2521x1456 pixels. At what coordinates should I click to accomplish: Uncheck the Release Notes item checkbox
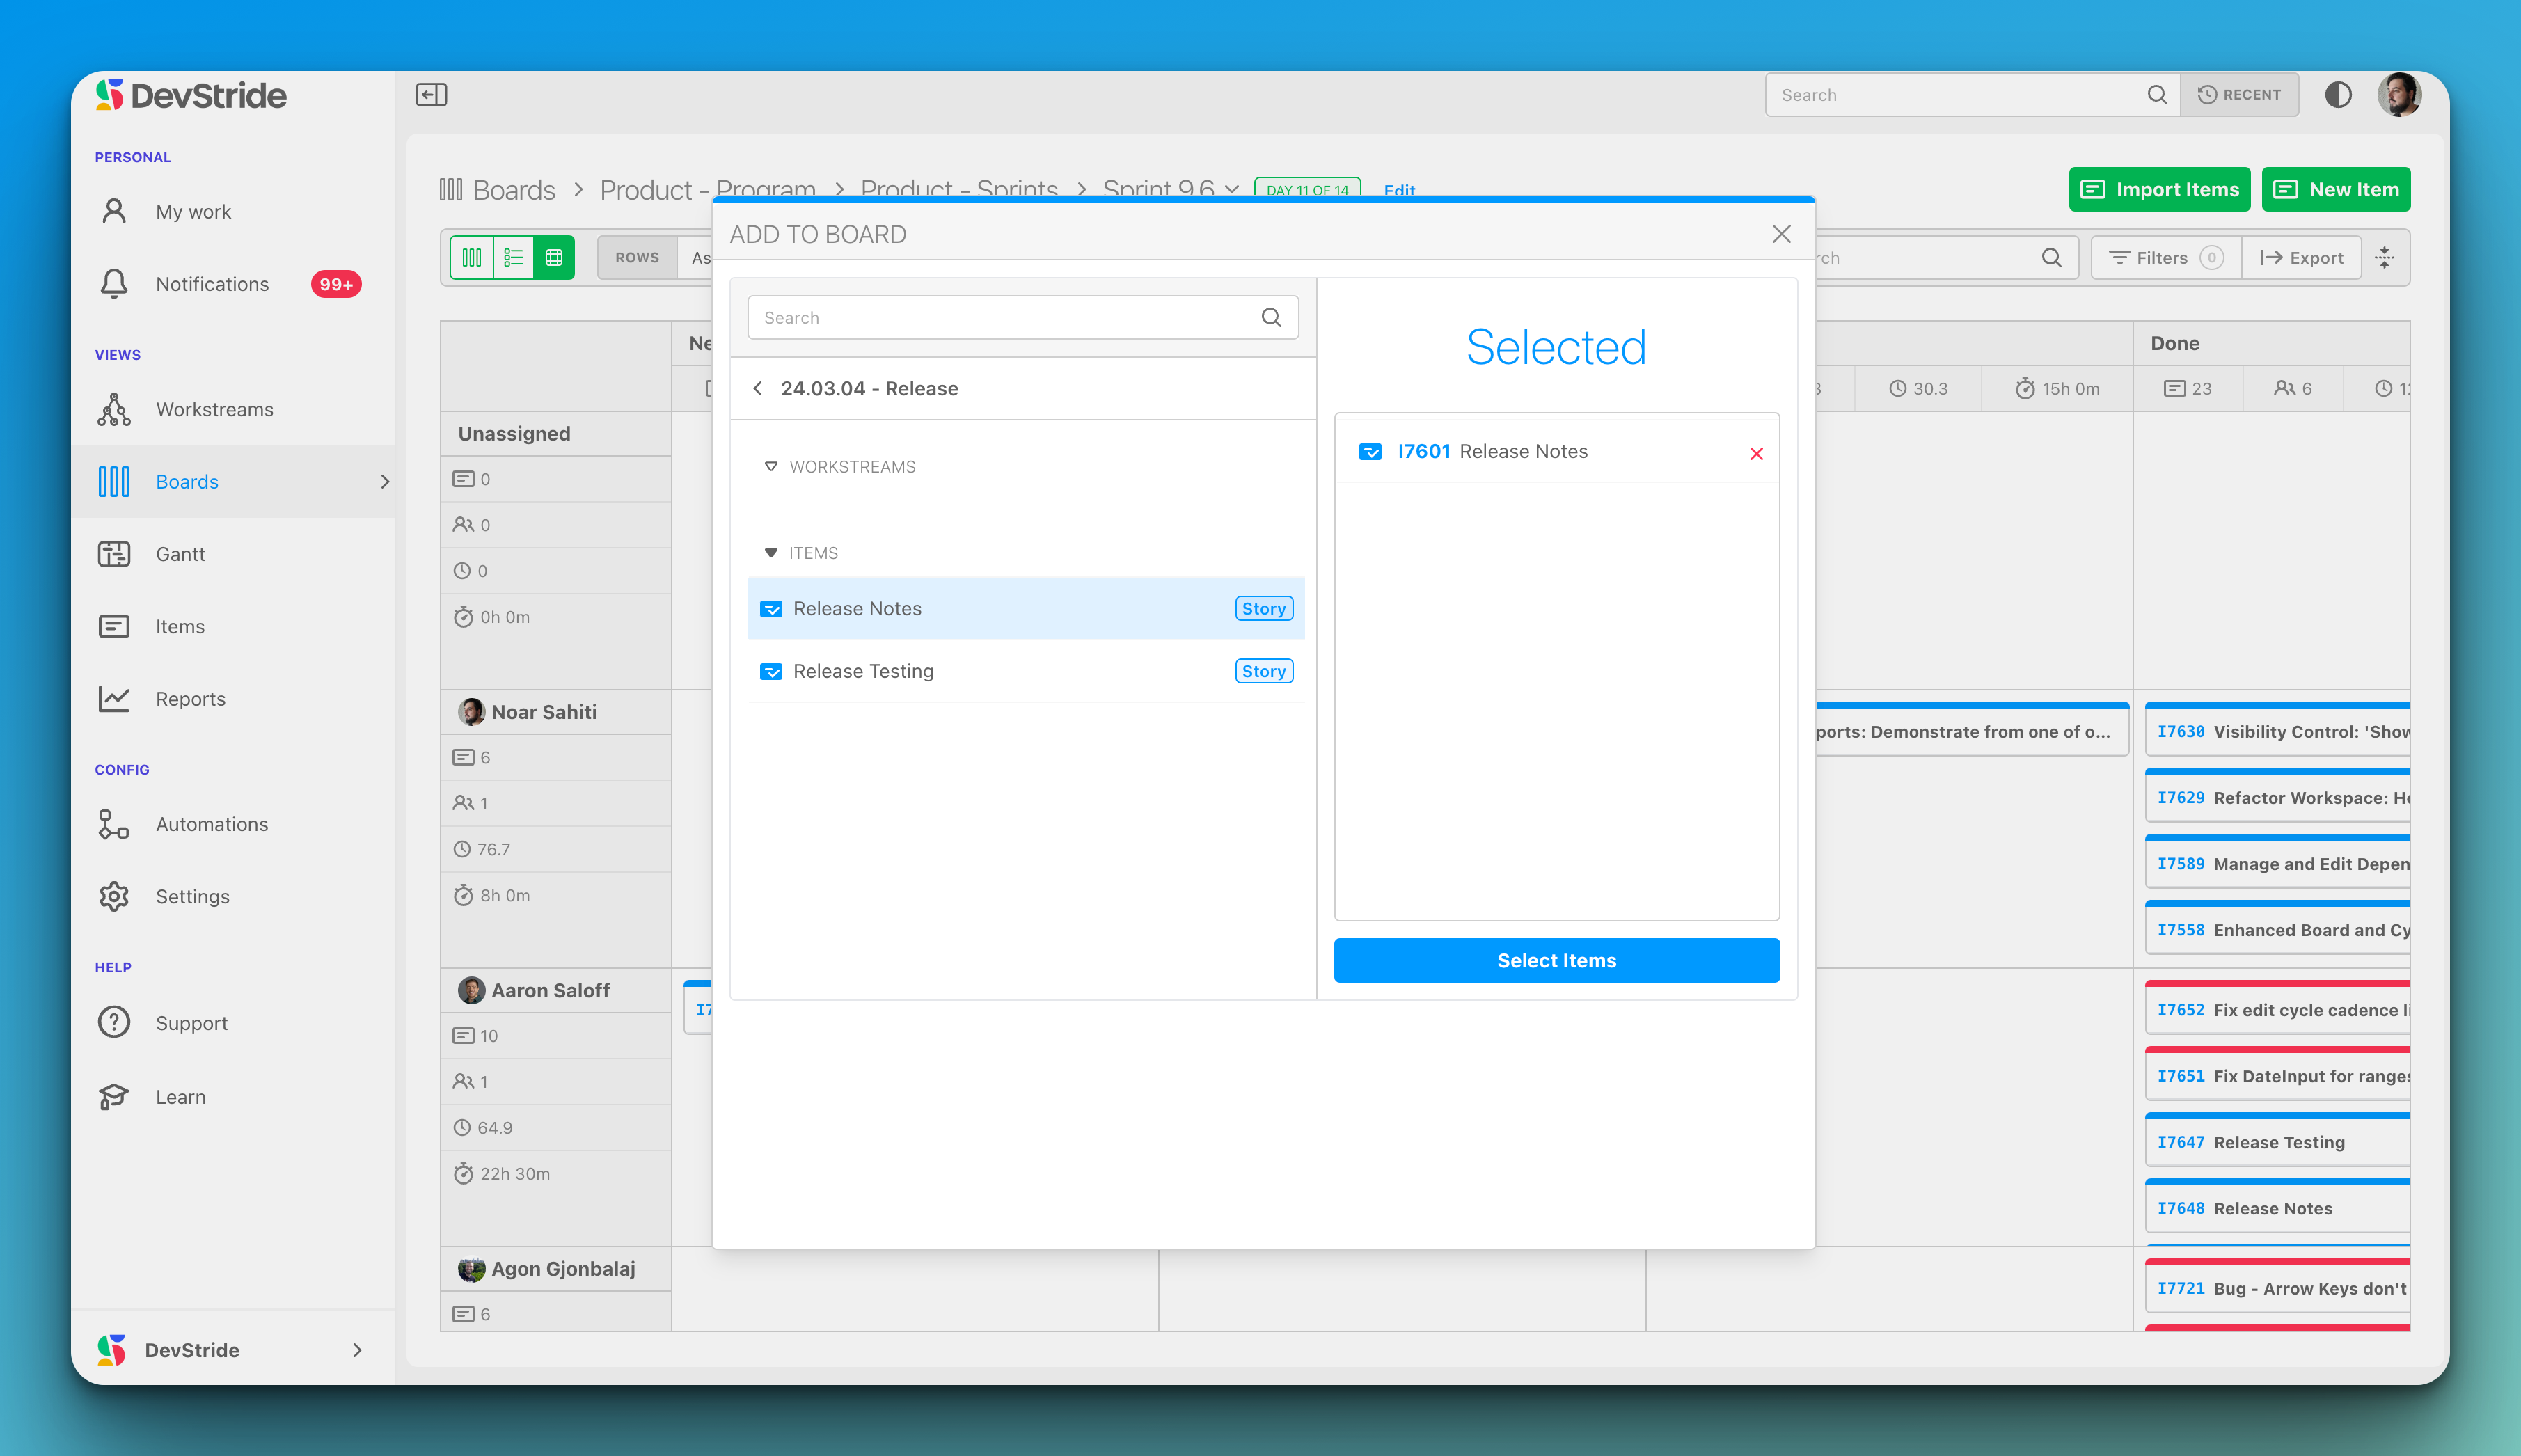pos(771,608)
